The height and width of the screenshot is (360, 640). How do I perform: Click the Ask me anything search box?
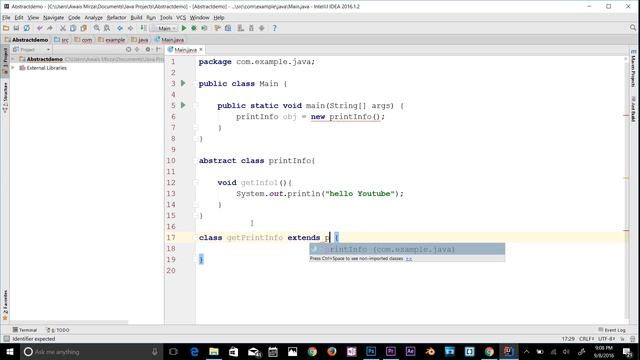click(91, 351)
